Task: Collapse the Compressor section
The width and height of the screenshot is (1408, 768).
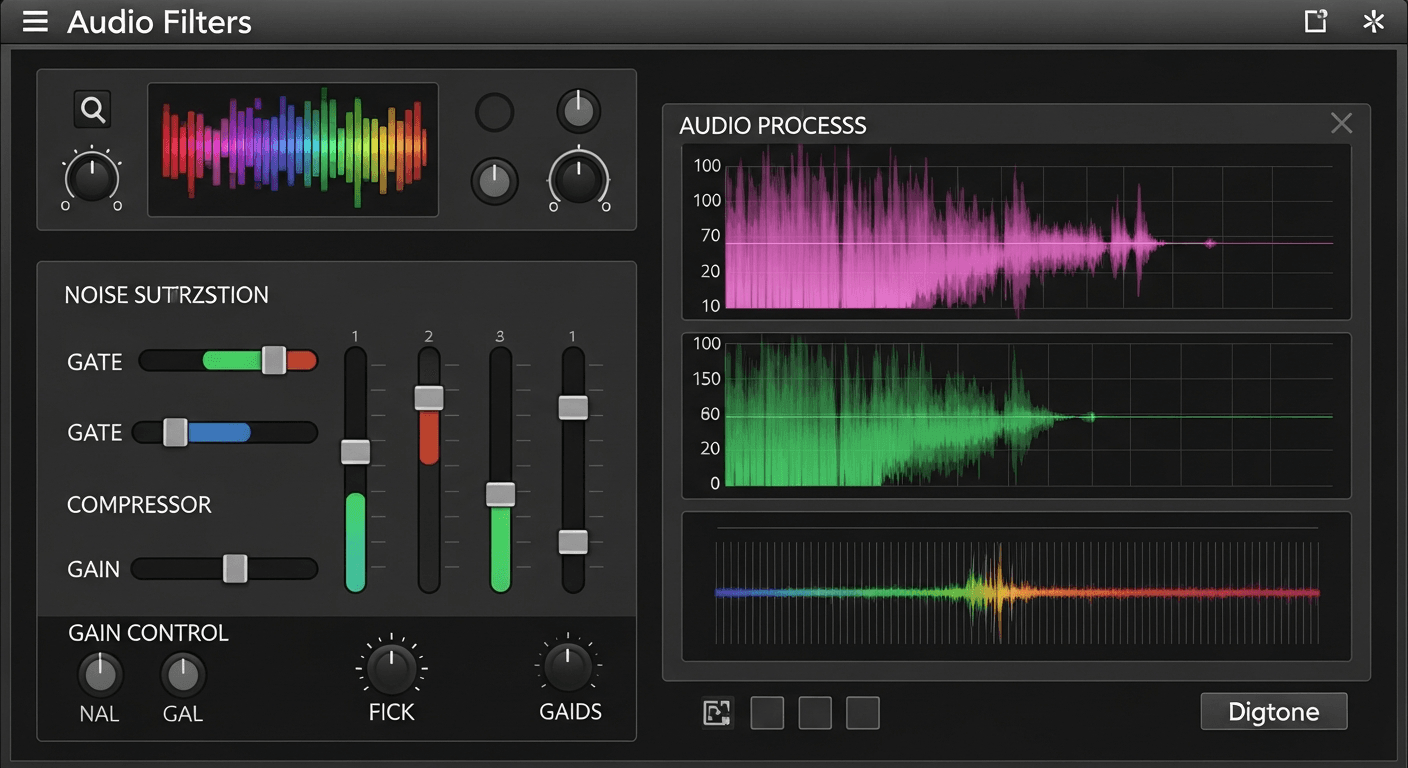Action: click(x=140, y=505)
